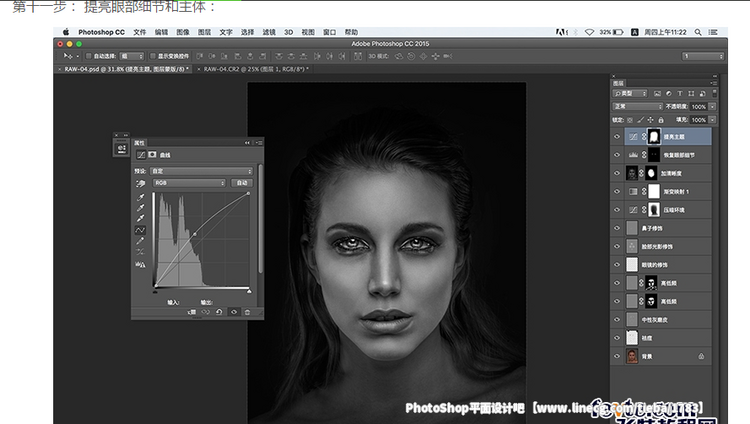The image size is (750, 424).
Task: Clip the adjustment to the layer below
Action: pyautogui.click(x=192, y=312)
